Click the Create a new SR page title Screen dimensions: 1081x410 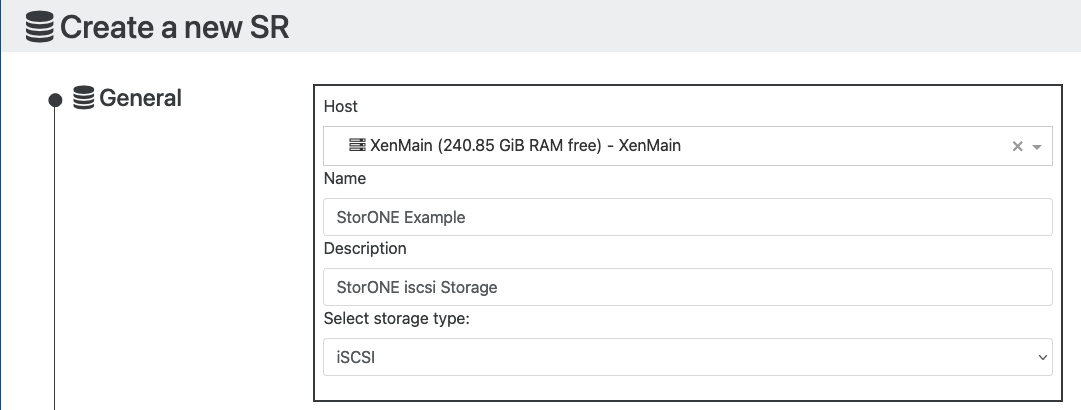pos(174,27)
